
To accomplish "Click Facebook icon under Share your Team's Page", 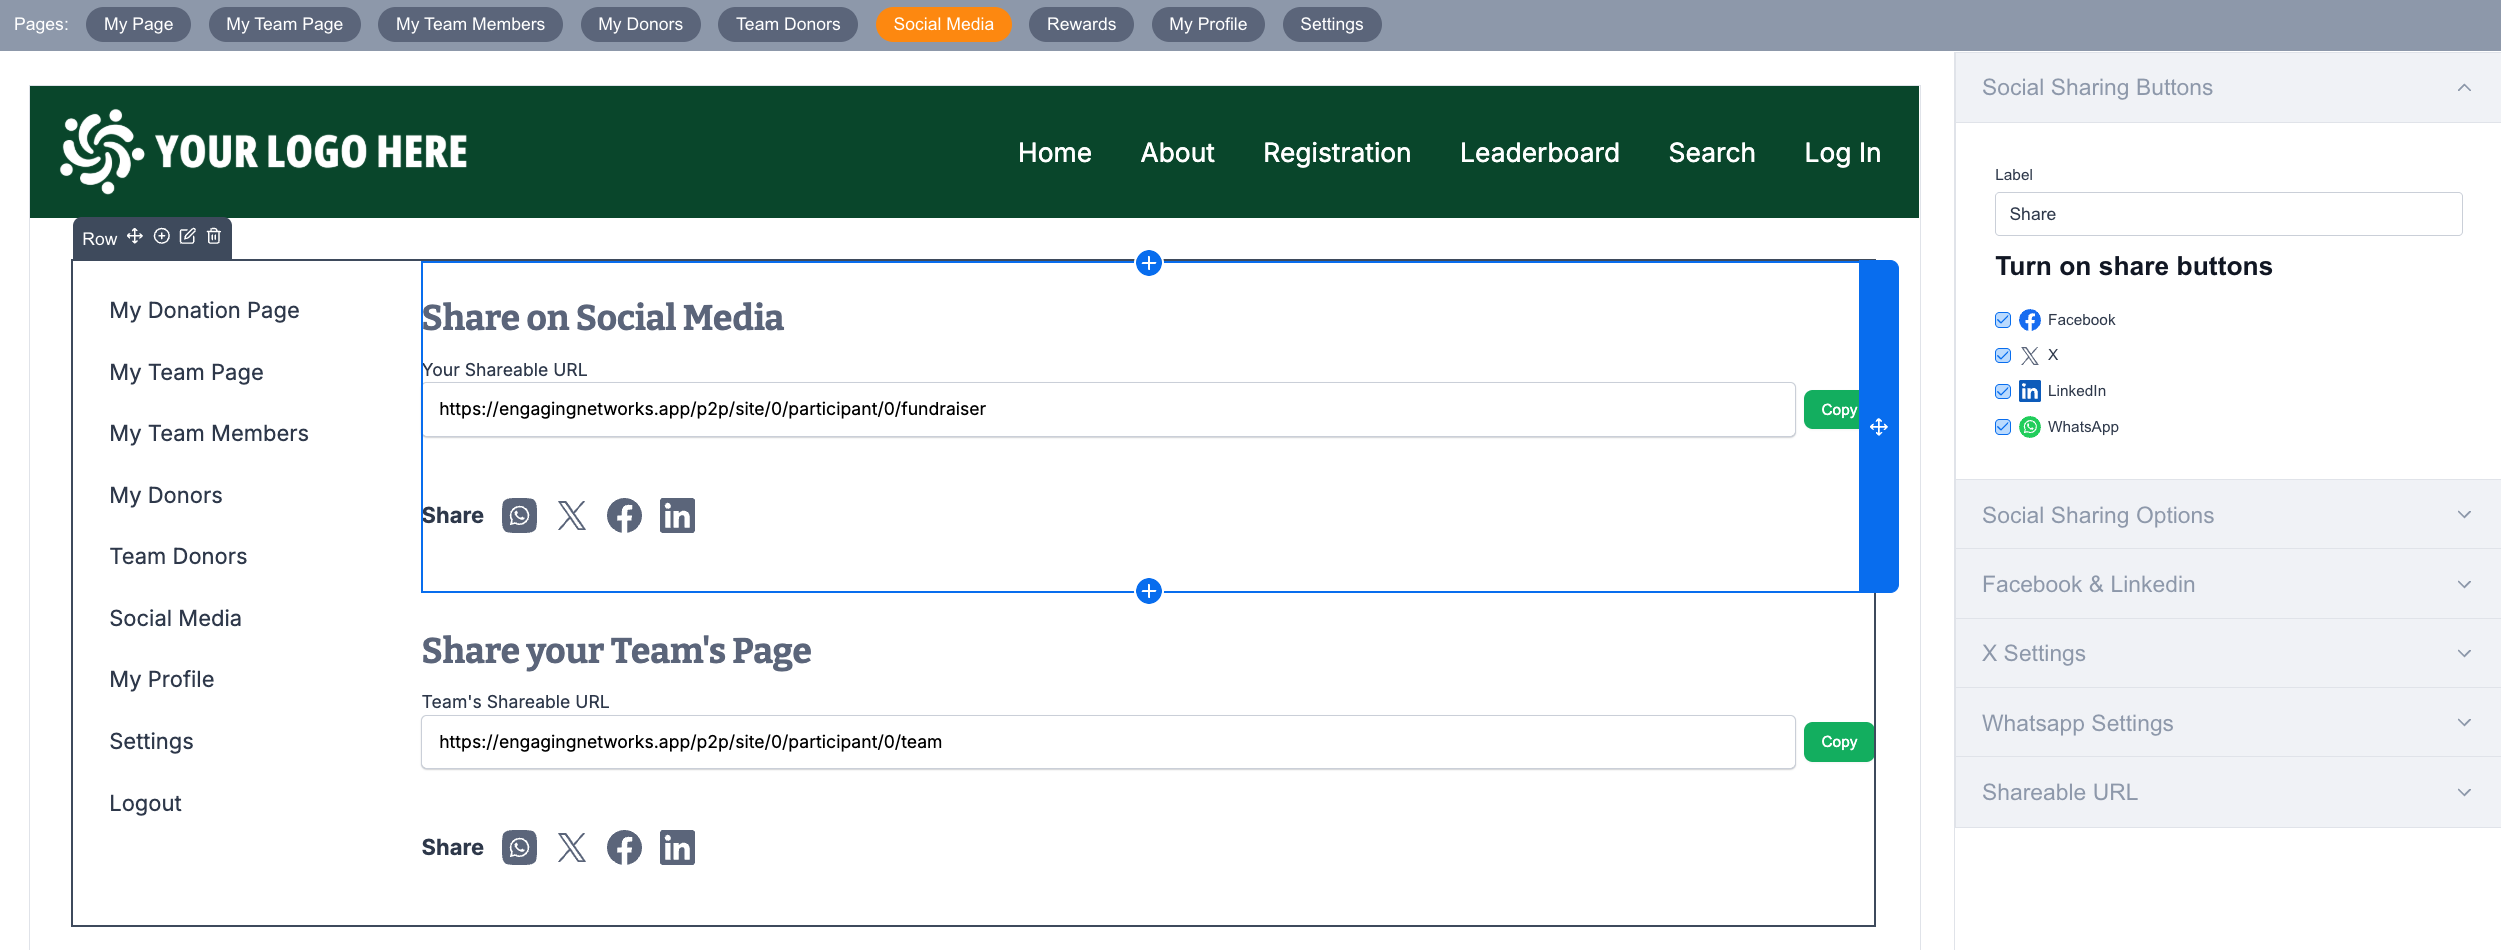I will [625, 848].
